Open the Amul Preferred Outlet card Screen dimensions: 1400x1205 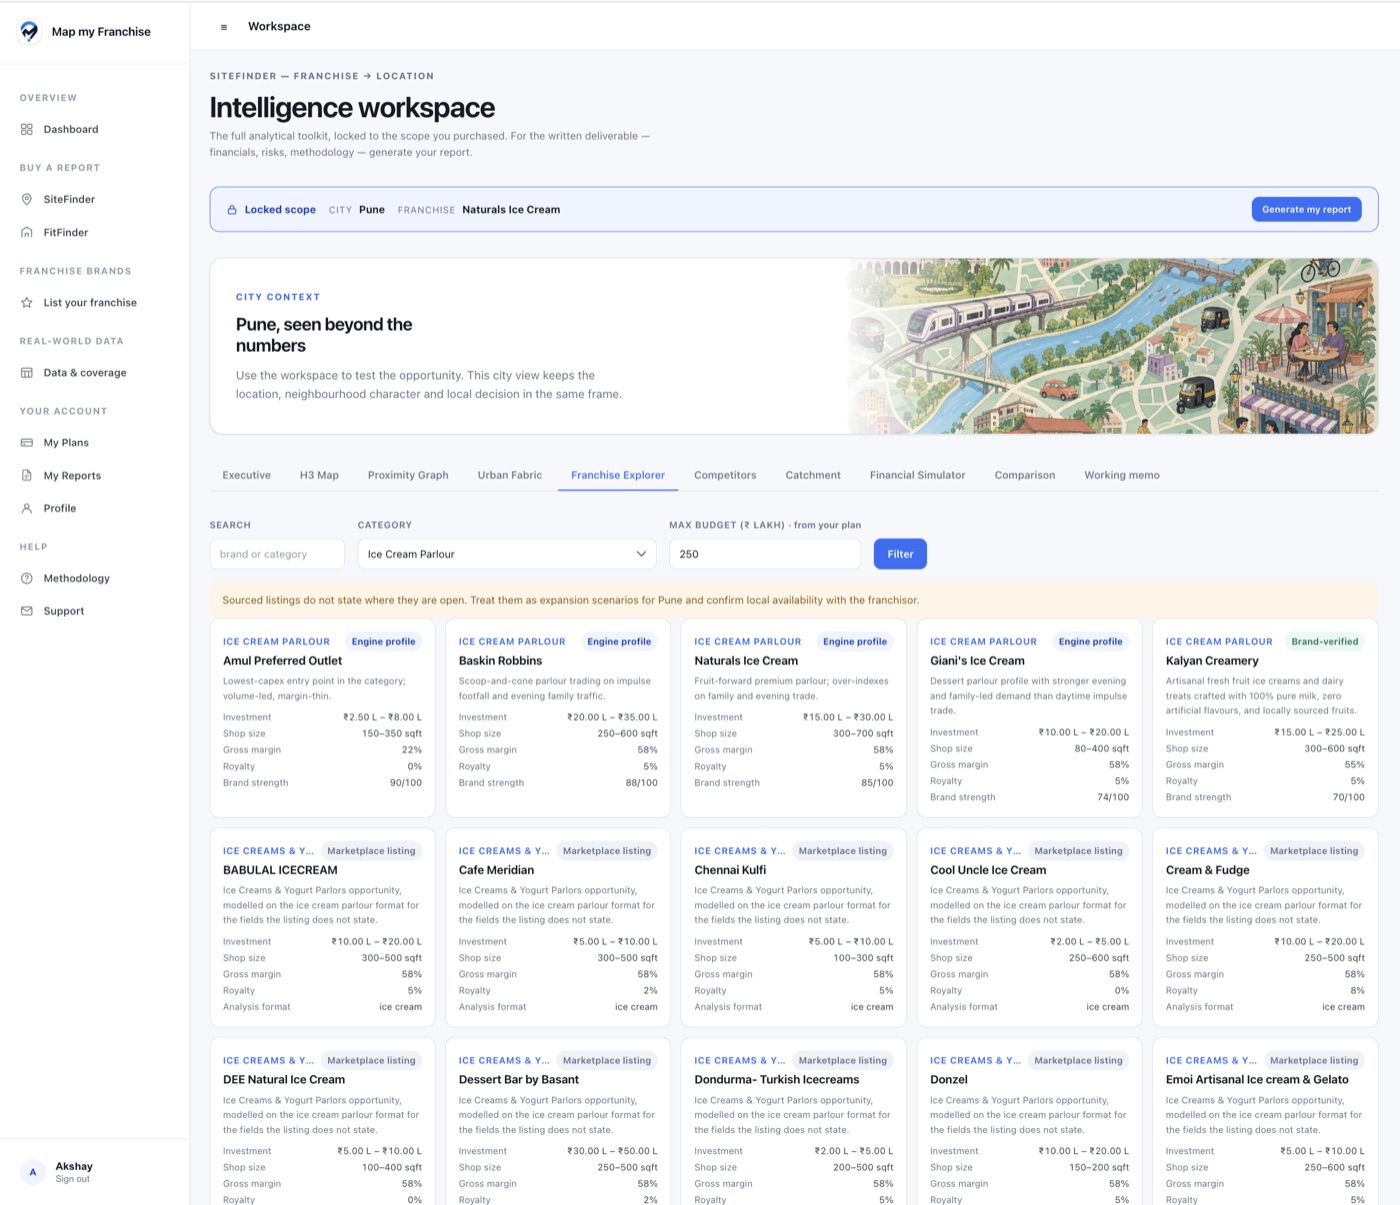[322, 718]
